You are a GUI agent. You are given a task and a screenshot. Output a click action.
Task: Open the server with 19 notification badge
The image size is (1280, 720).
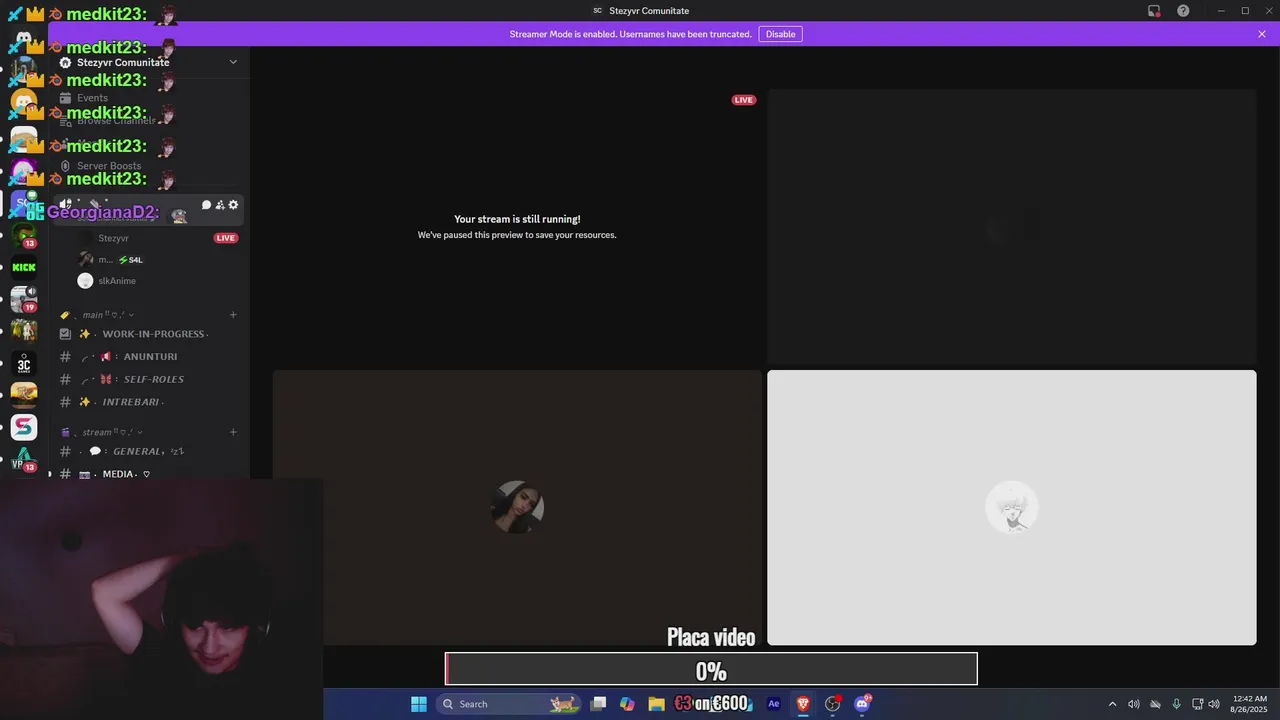[24, 298]
